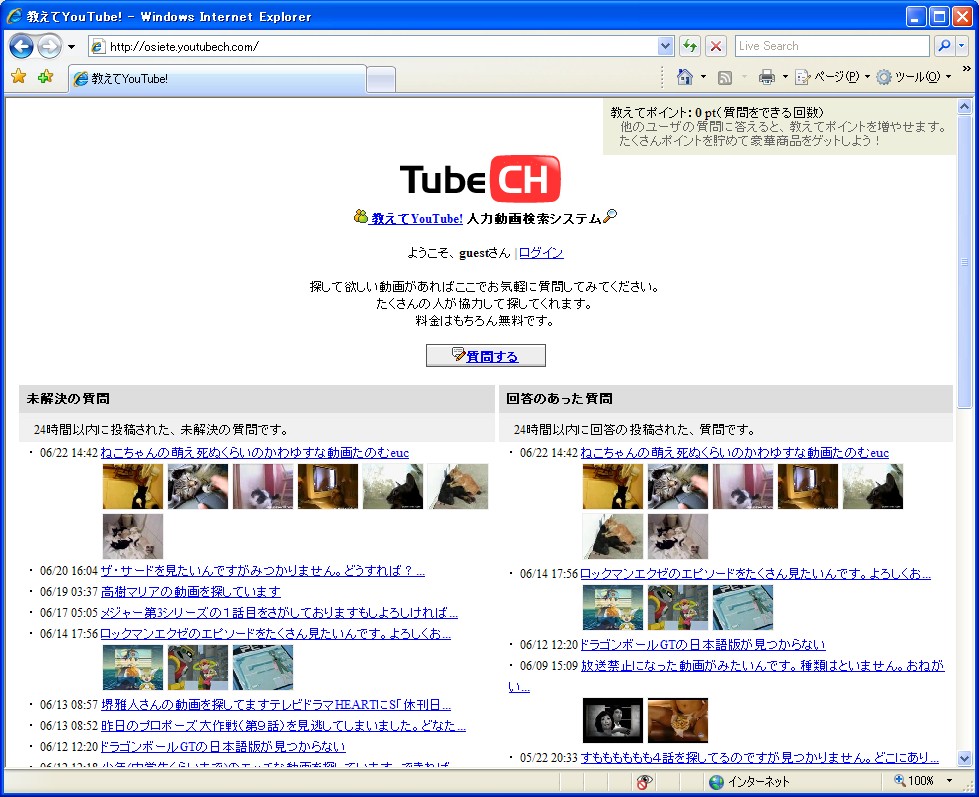The width and height of the screenshot is (979, 797).
Task: Open ロックマンエグゼ link under 回答のあった質問
Action: point(755,574)
